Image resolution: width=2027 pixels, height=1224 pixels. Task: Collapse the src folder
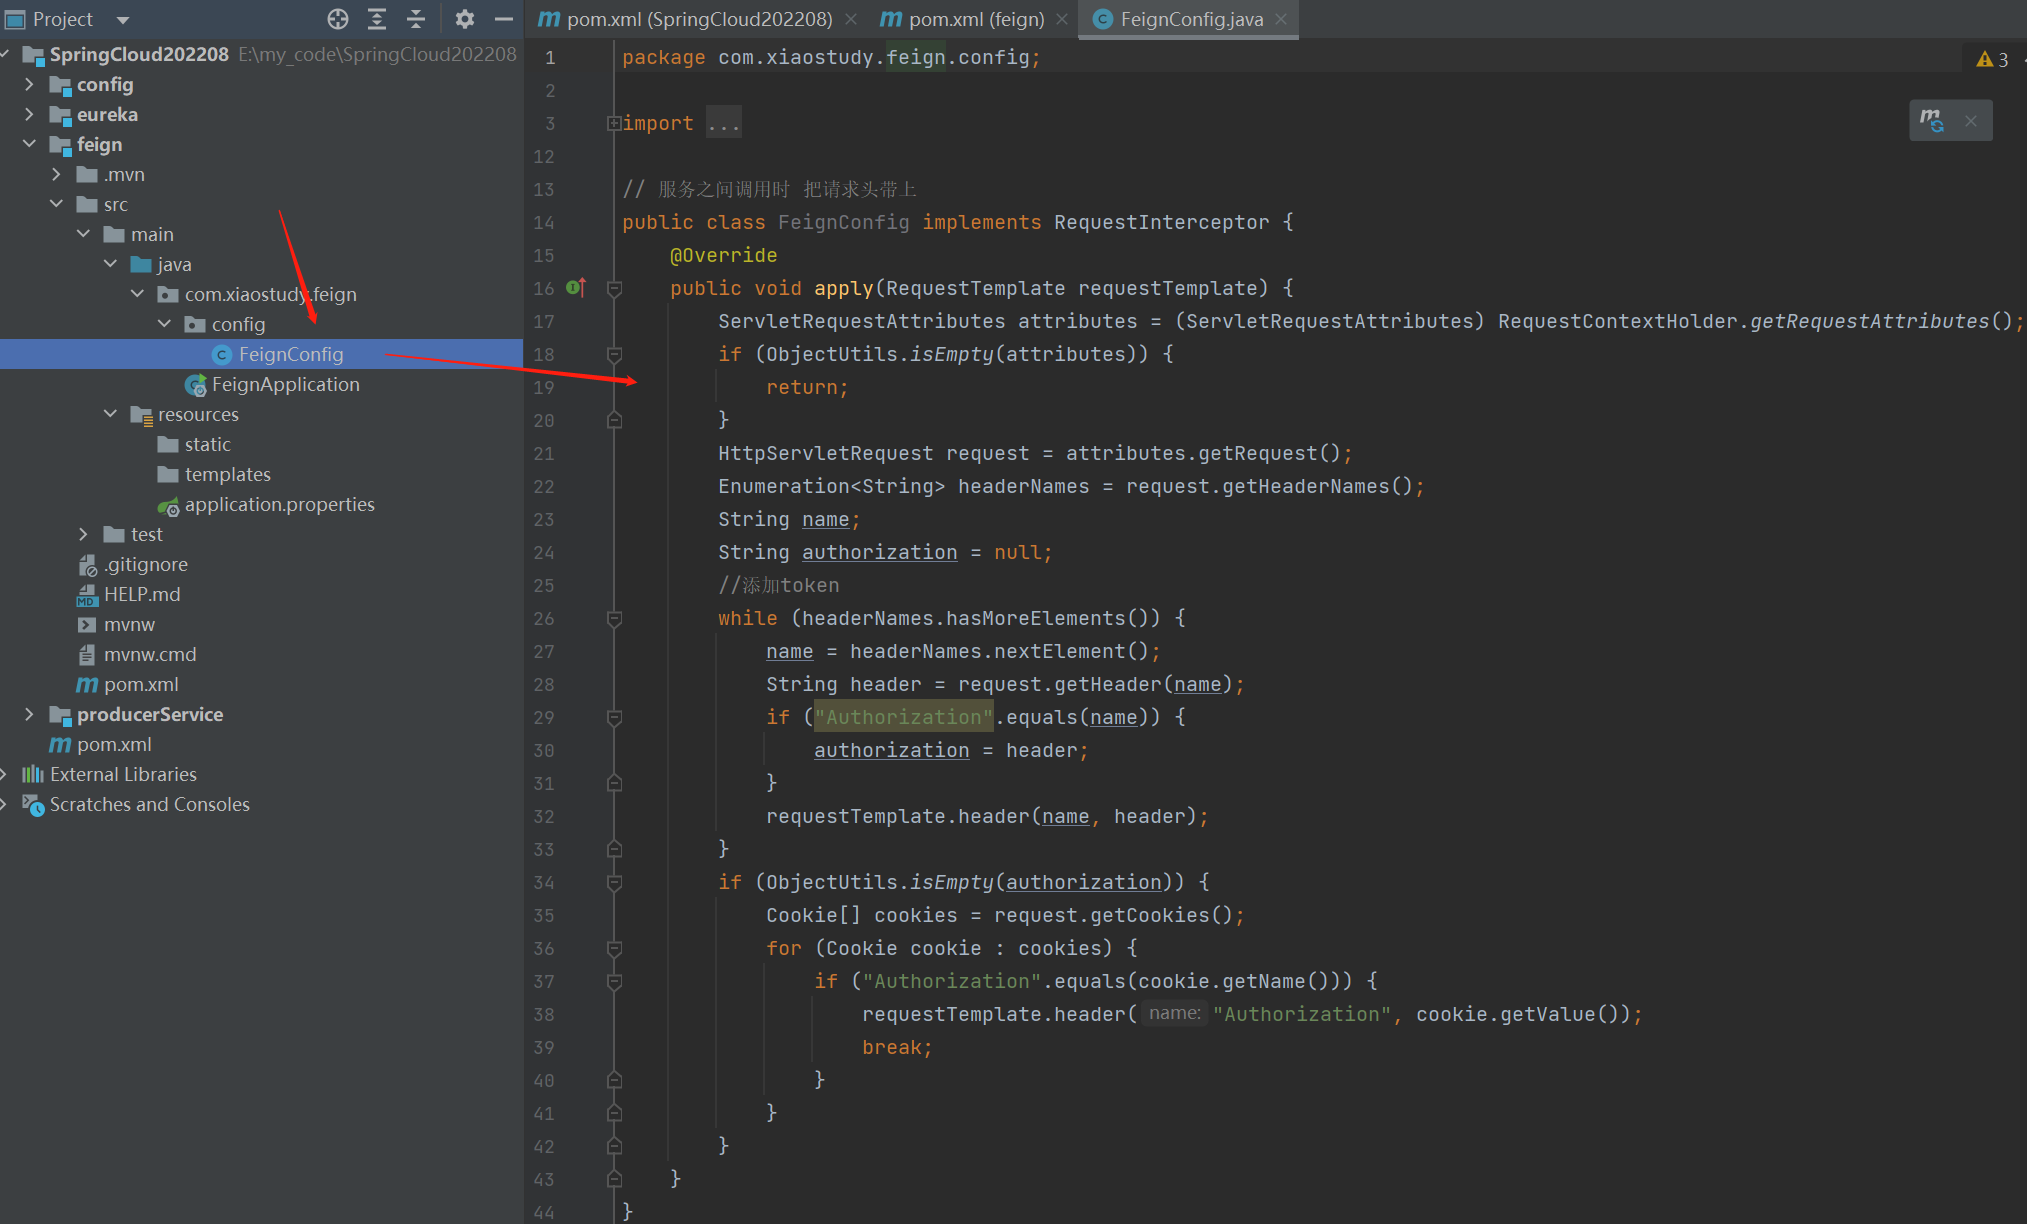coord(56,204)
